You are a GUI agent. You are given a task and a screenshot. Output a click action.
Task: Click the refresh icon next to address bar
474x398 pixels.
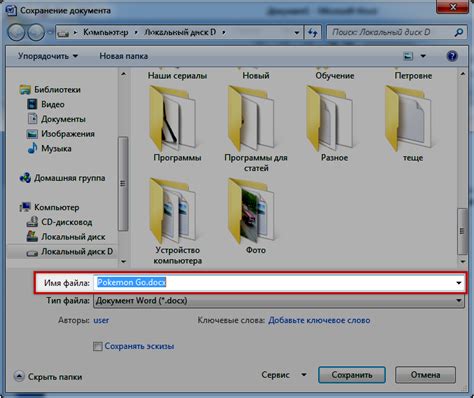pos(312,33)
